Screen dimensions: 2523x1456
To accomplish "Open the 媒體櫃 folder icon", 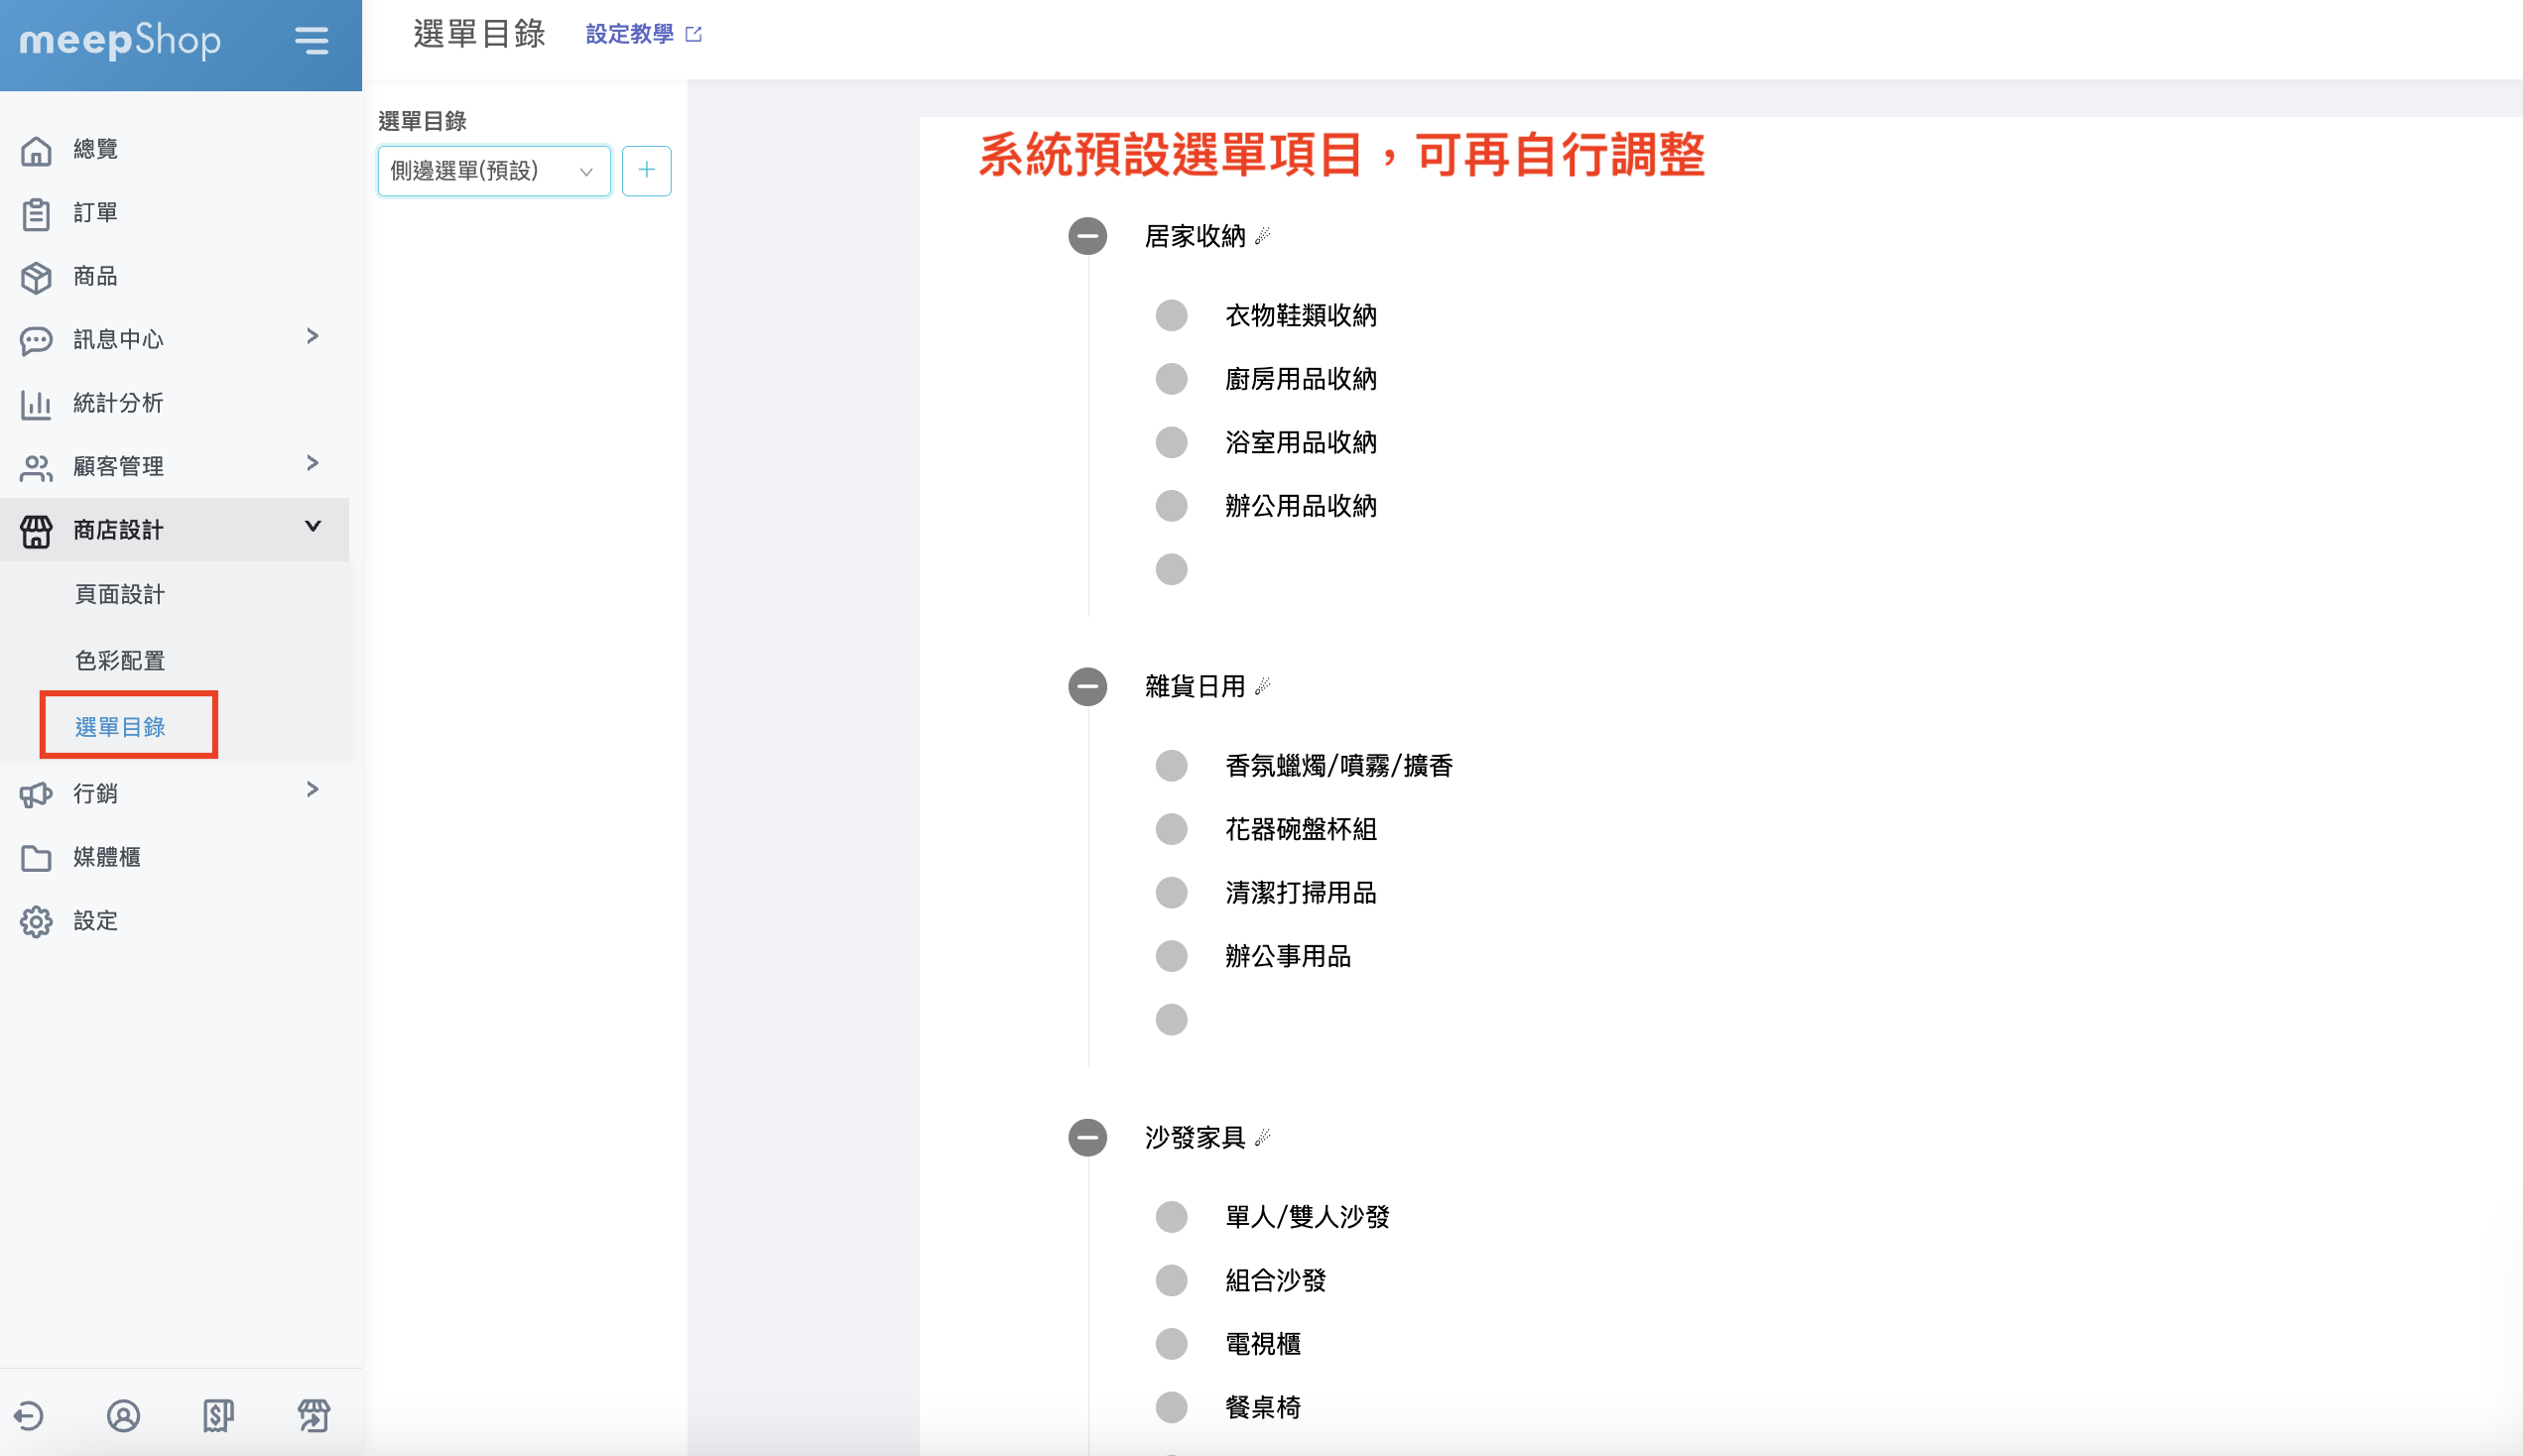I will 36,858.
